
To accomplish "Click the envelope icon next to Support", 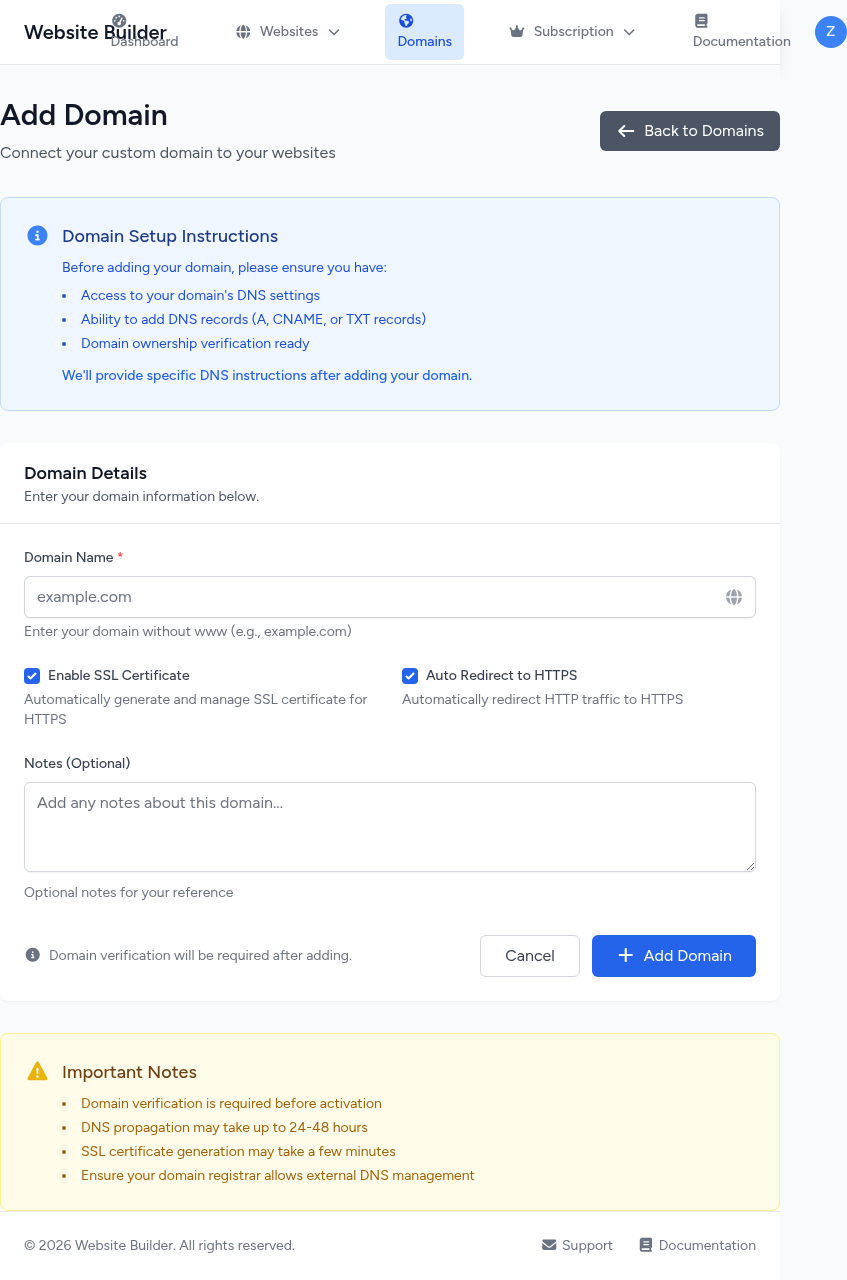I will point(549,1245).
